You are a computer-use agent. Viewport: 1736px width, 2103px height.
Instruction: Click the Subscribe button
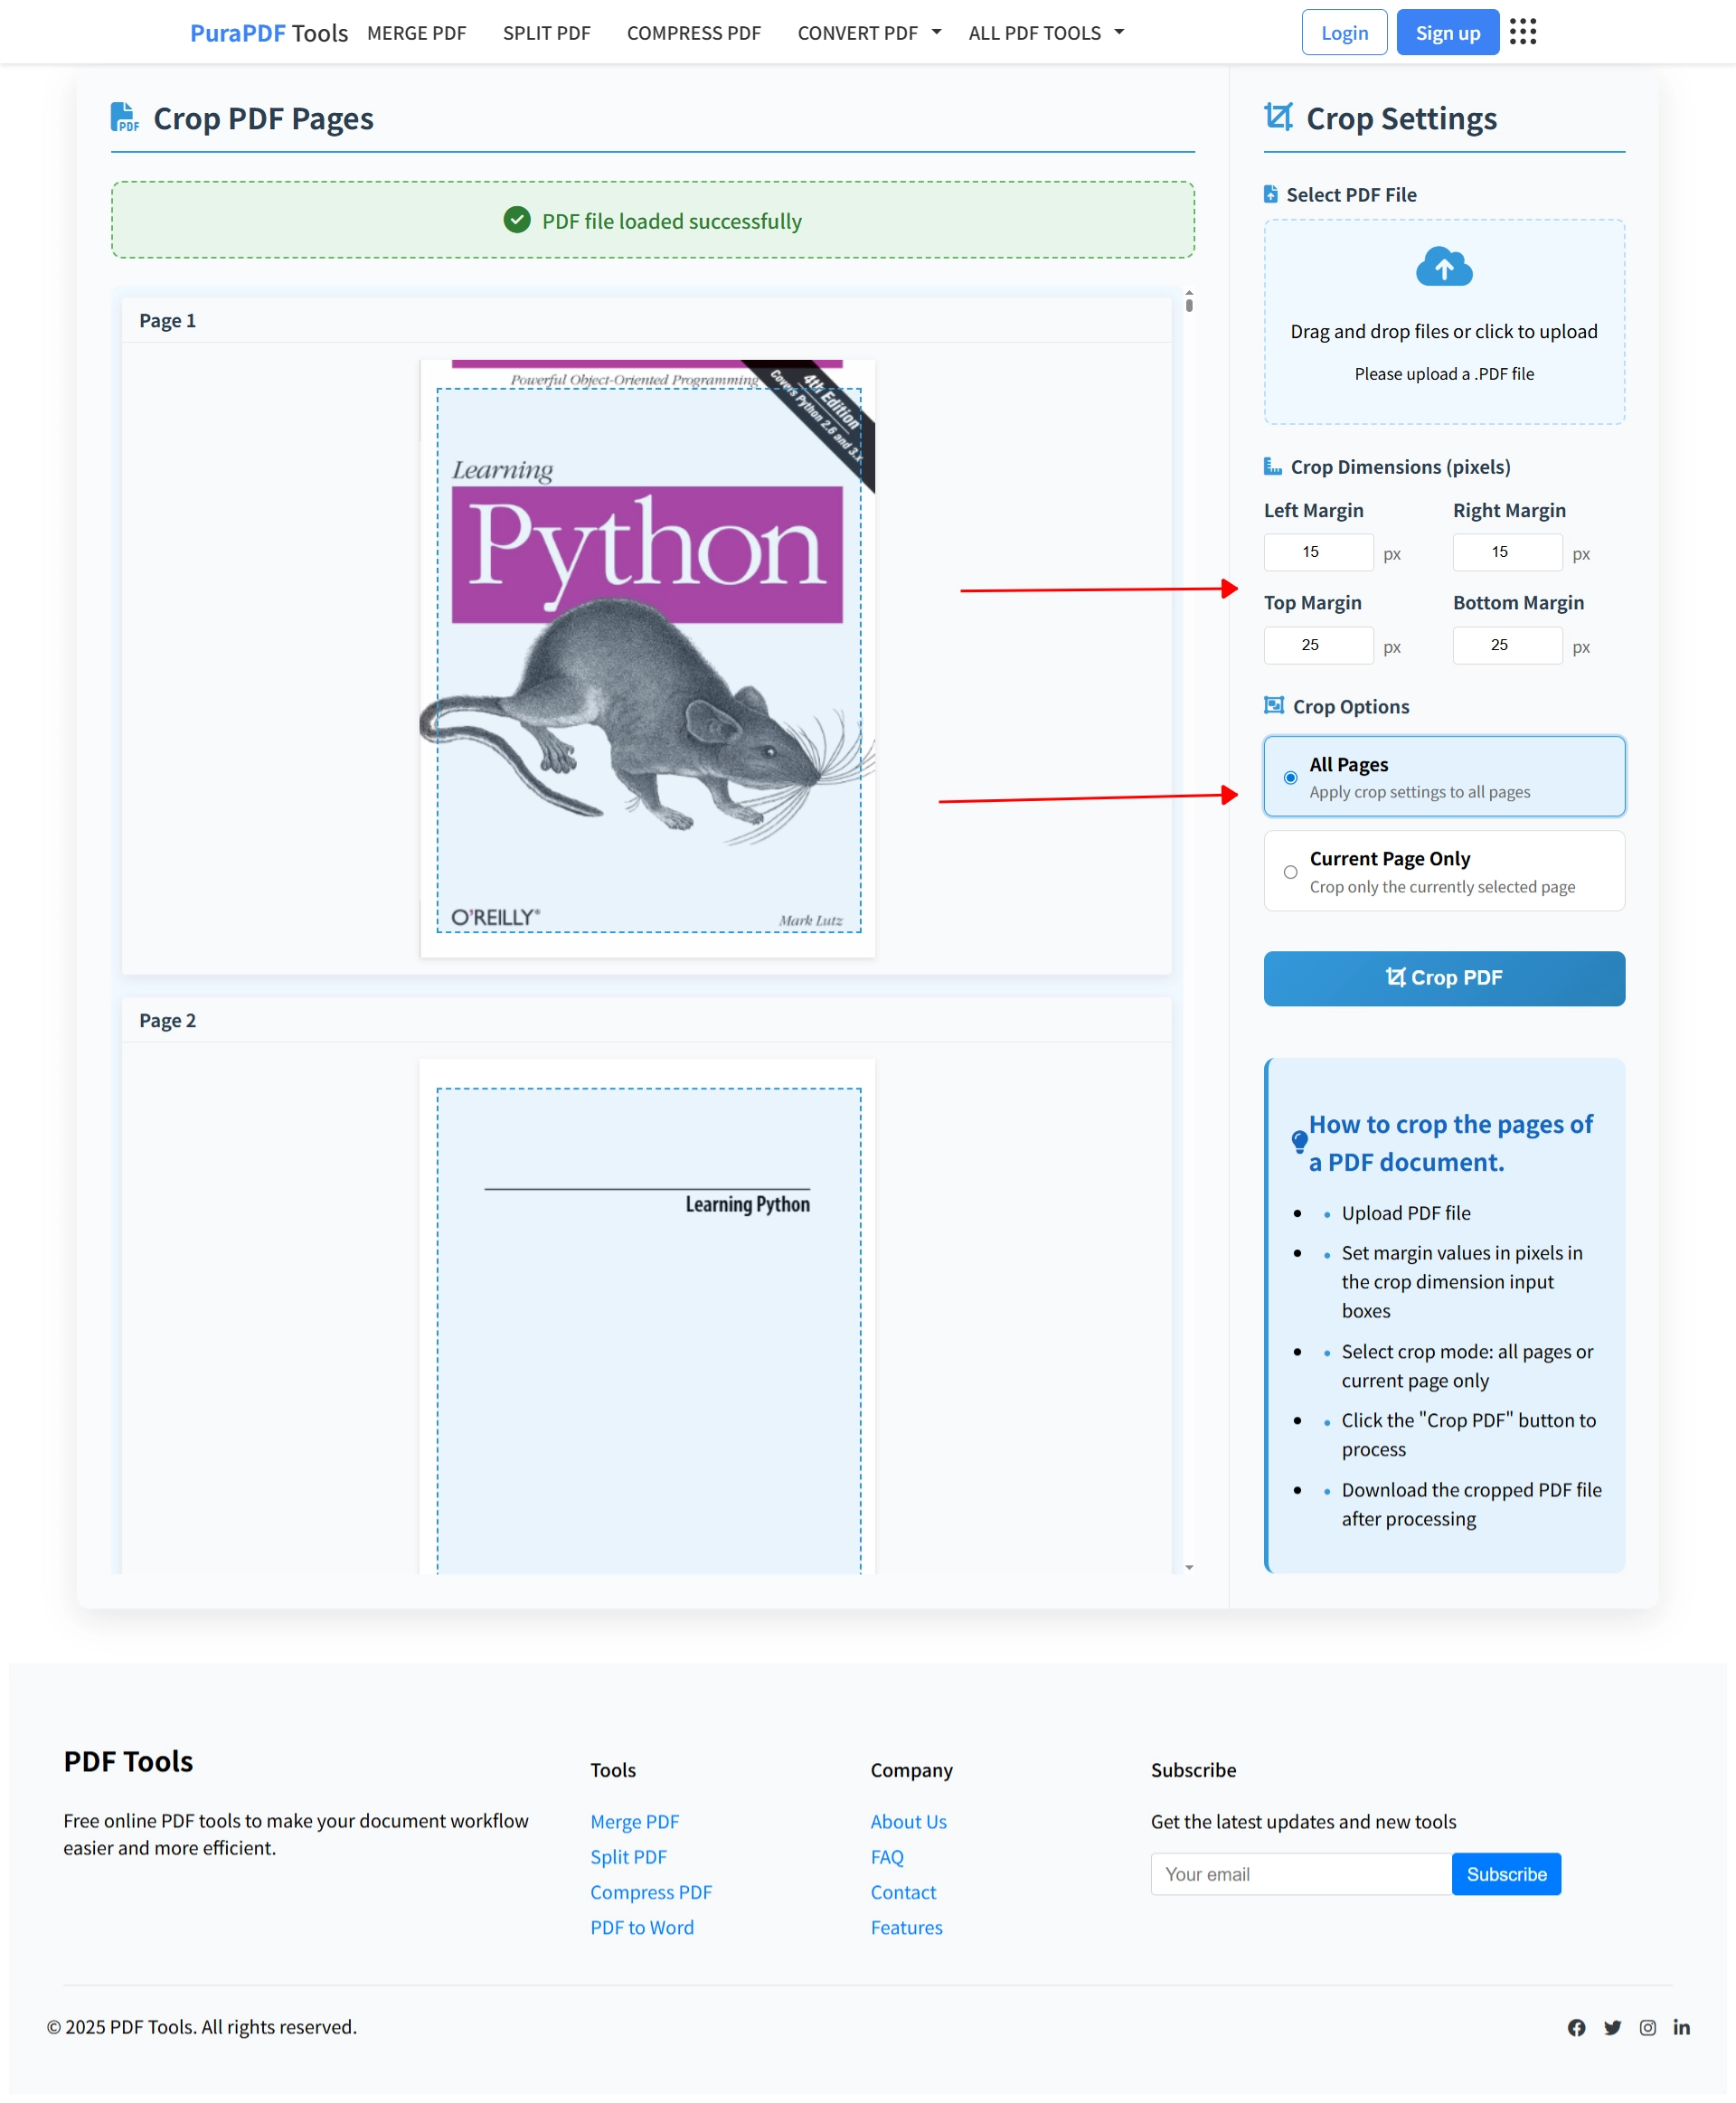coord(1505,1873)
